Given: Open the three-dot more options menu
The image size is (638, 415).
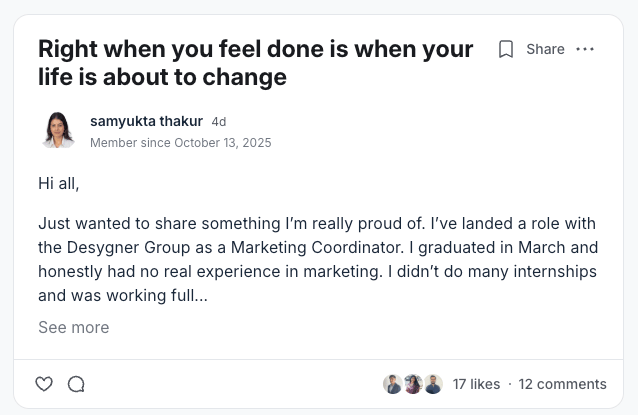Looking at the screenshot, I should (x=586, y=49).
